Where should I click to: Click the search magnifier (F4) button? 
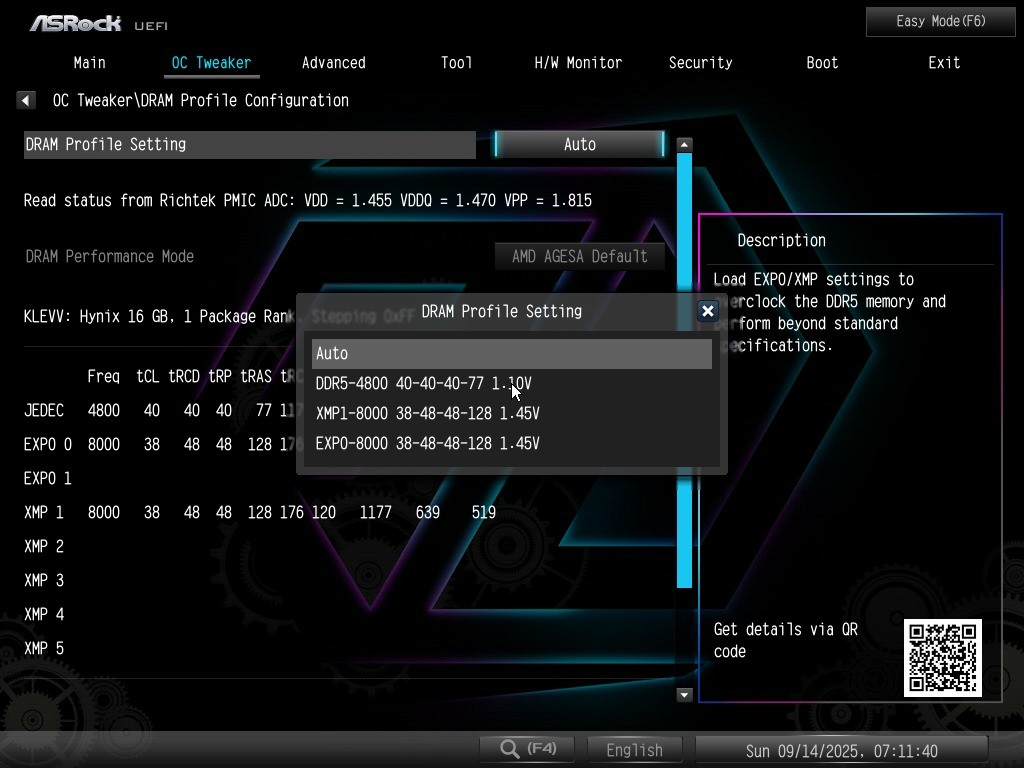528,749
